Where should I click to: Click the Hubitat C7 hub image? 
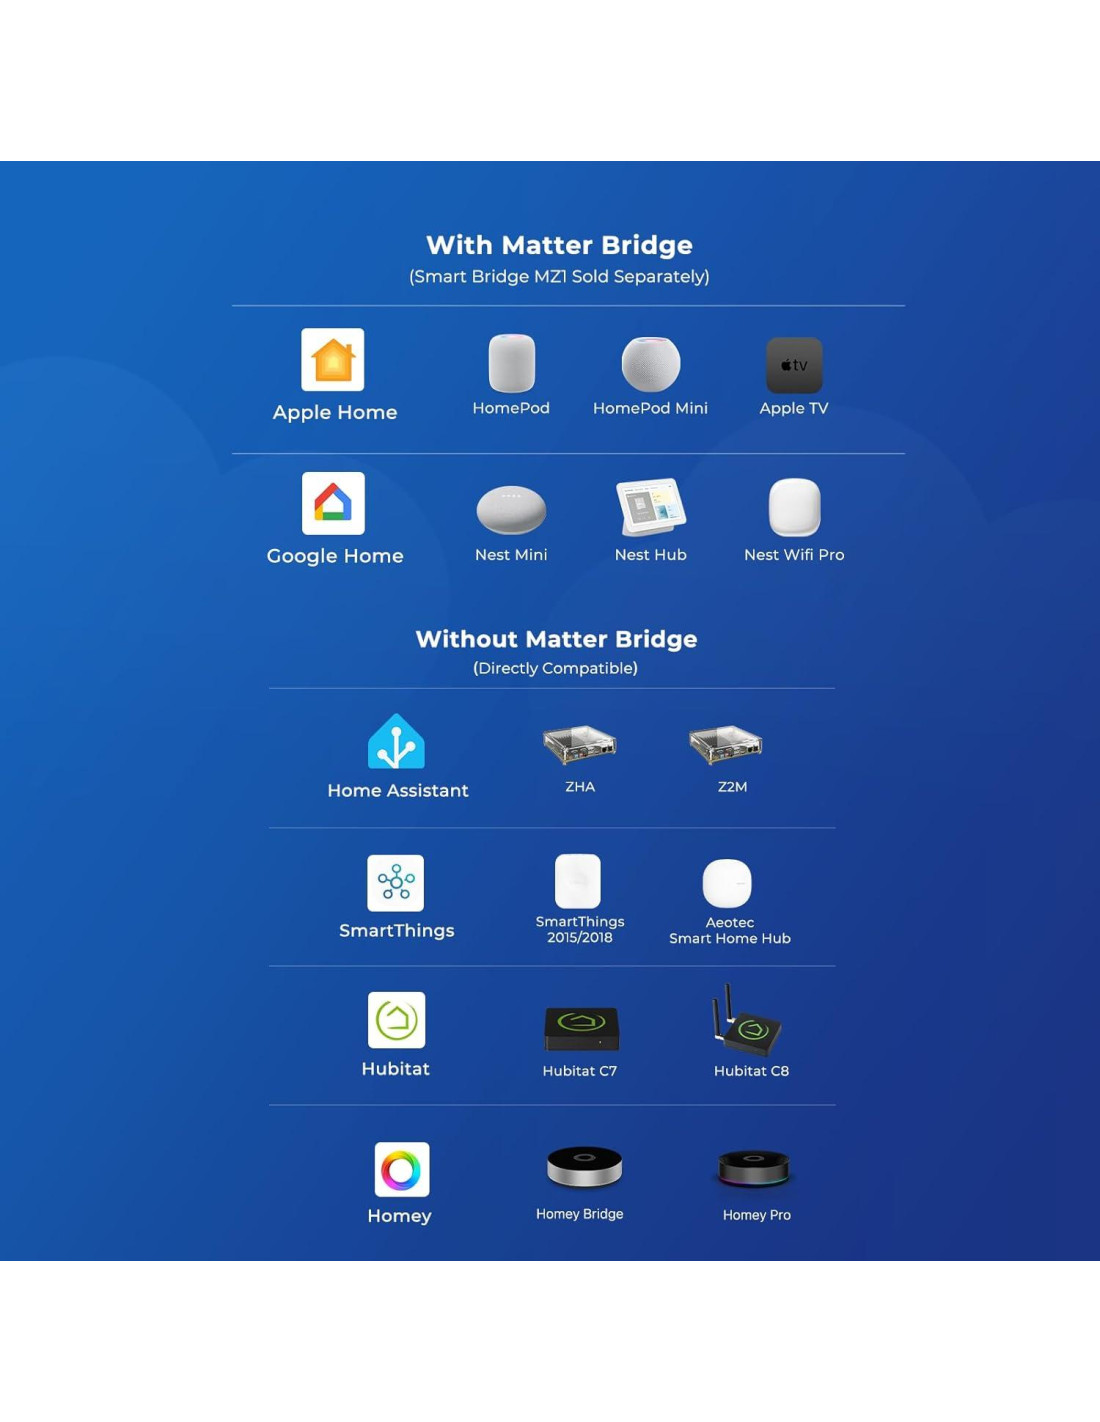click(x=581, y=1028)
